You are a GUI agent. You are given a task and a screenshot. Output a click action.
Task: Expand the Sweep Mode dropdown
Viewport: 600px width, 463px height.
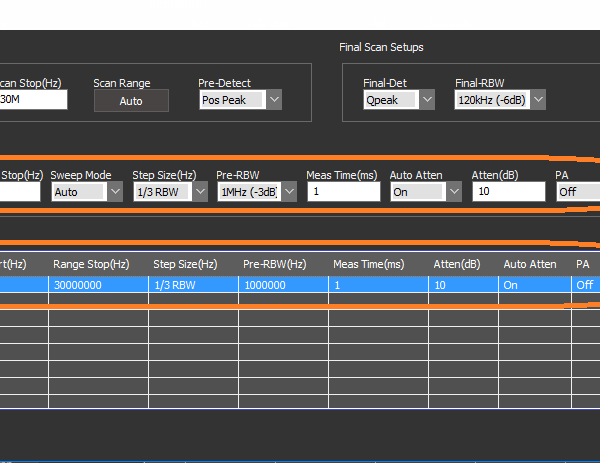[x=115, y=192]
